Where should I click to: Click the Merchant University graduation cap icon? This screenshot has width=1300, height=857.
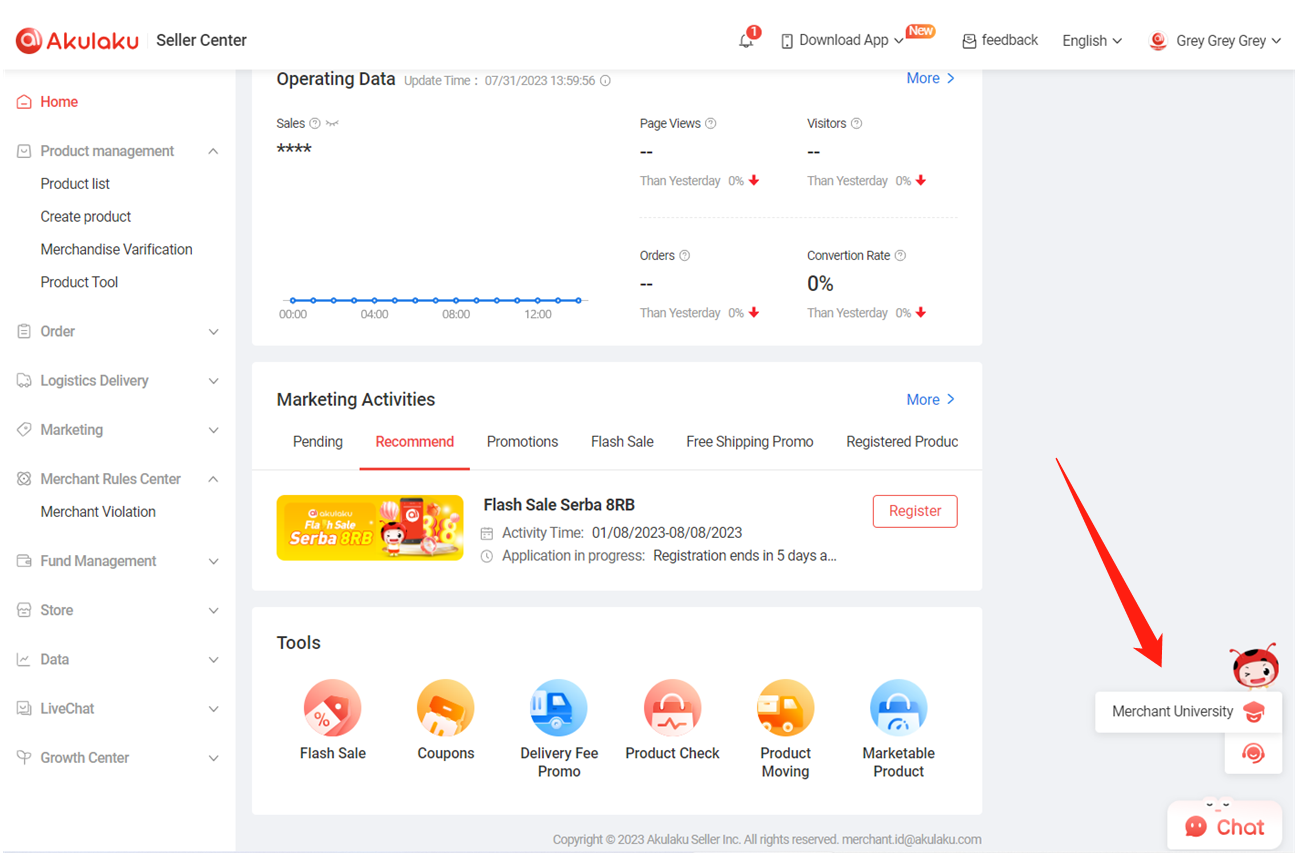(1254, 712)
